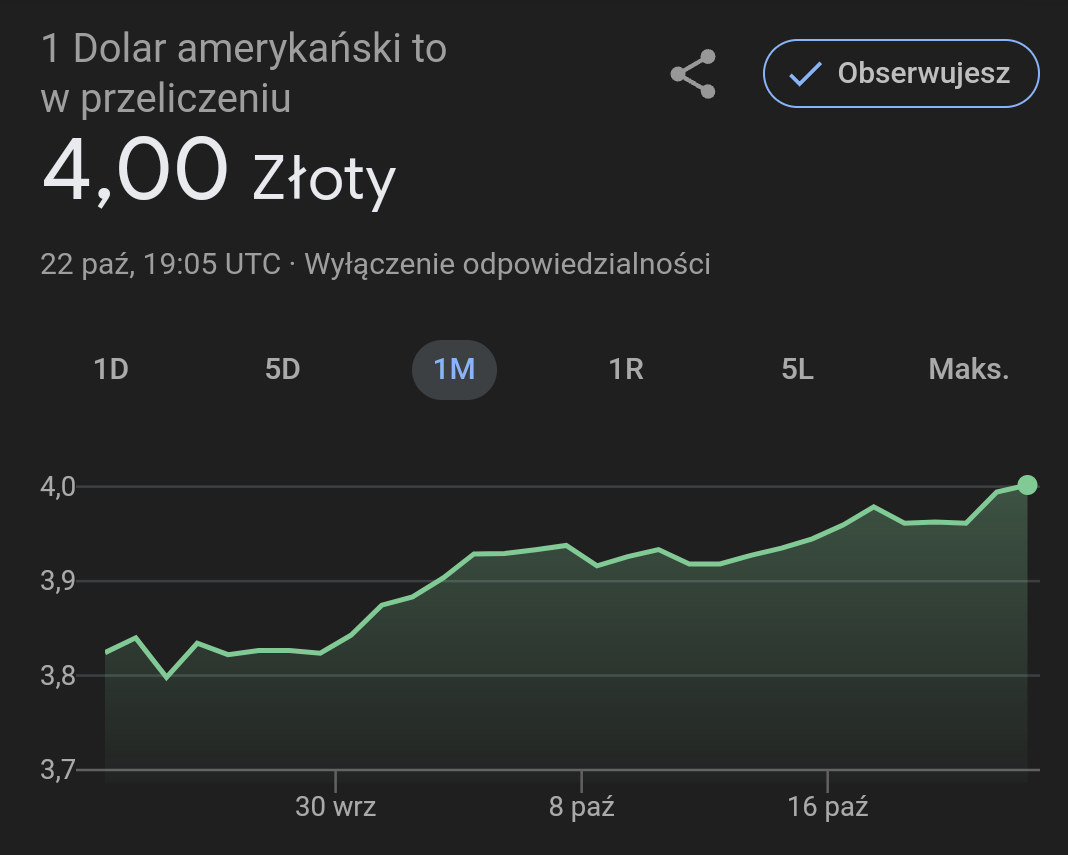This screenshot has height=855, width=1068.
Task: Click the share icon
Action: pos(693,74)
